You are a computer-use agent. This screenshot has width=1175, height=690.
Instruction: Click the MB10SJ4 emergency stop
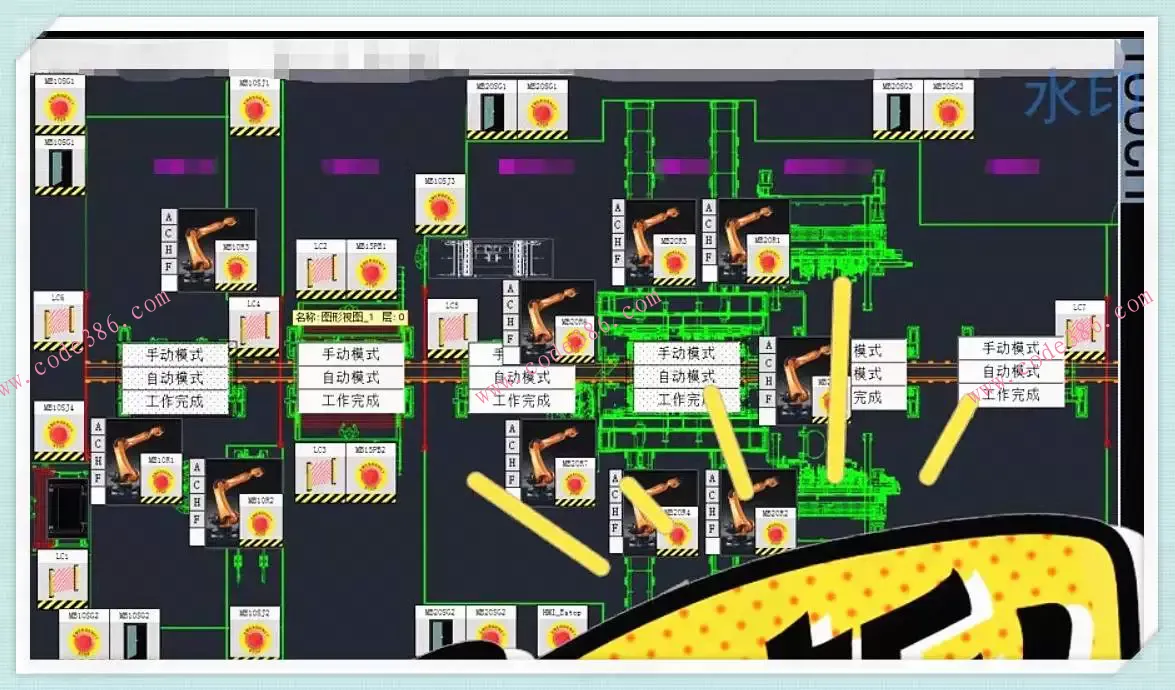coord(59,431)
